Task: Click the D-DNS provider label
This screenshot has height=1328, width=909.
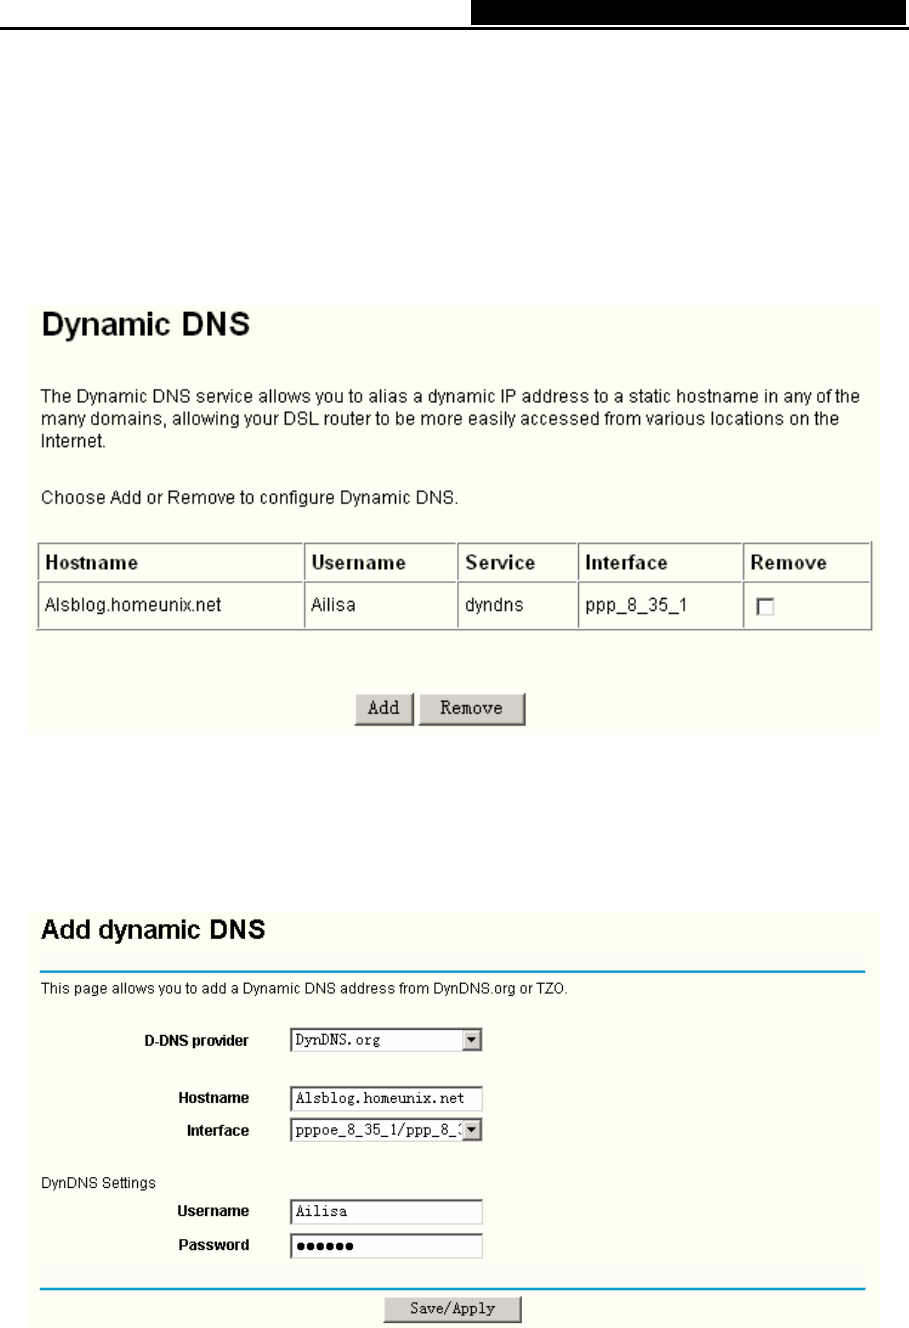Action: coord(197,1041)
